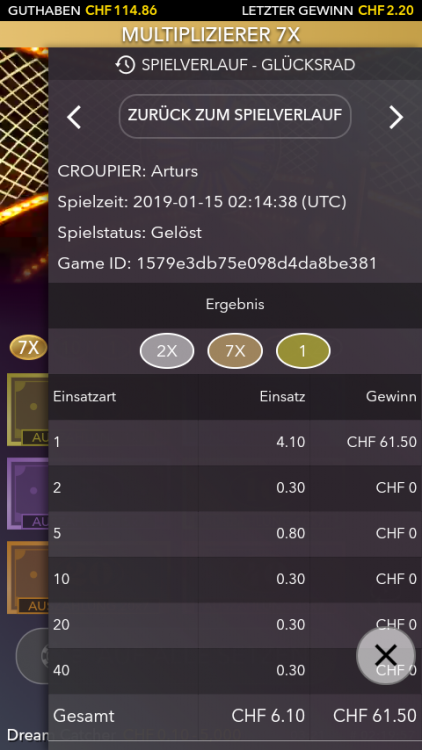Select the yellow 1 result chip
This screenshot has width=422, height=750.
coord(303,351)
